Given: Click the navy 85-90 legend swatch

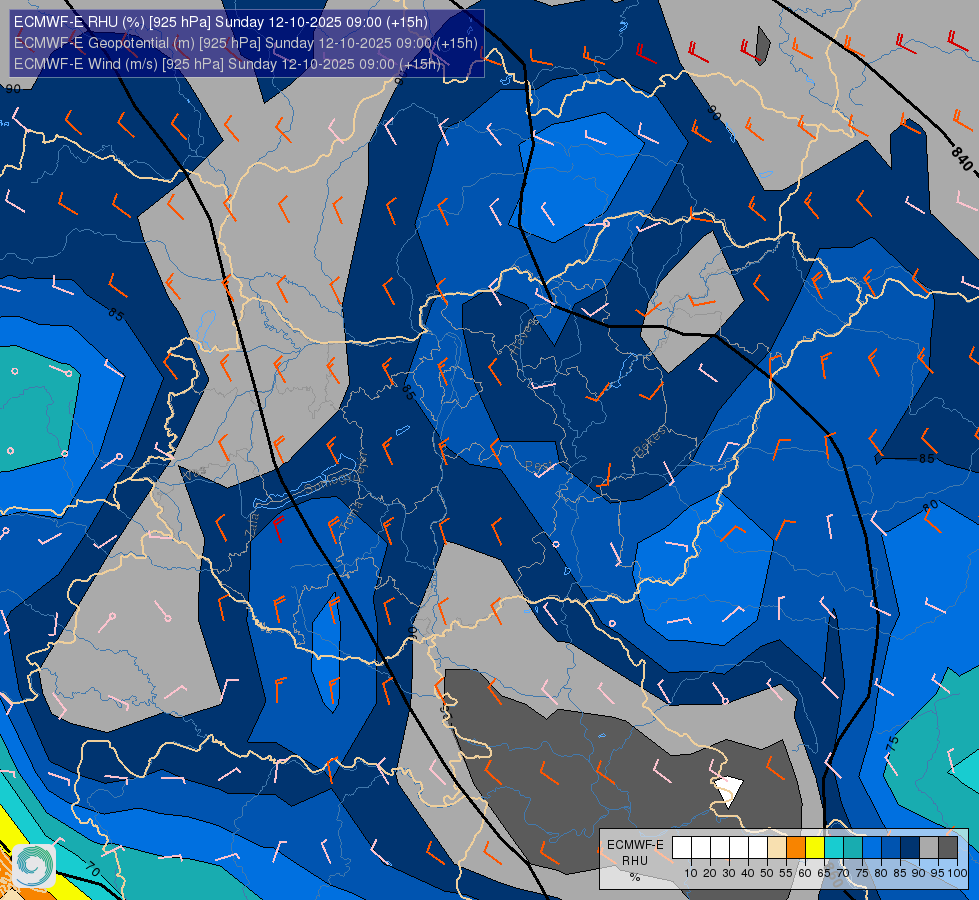Looking at the screenshot, I should (910, 848).
